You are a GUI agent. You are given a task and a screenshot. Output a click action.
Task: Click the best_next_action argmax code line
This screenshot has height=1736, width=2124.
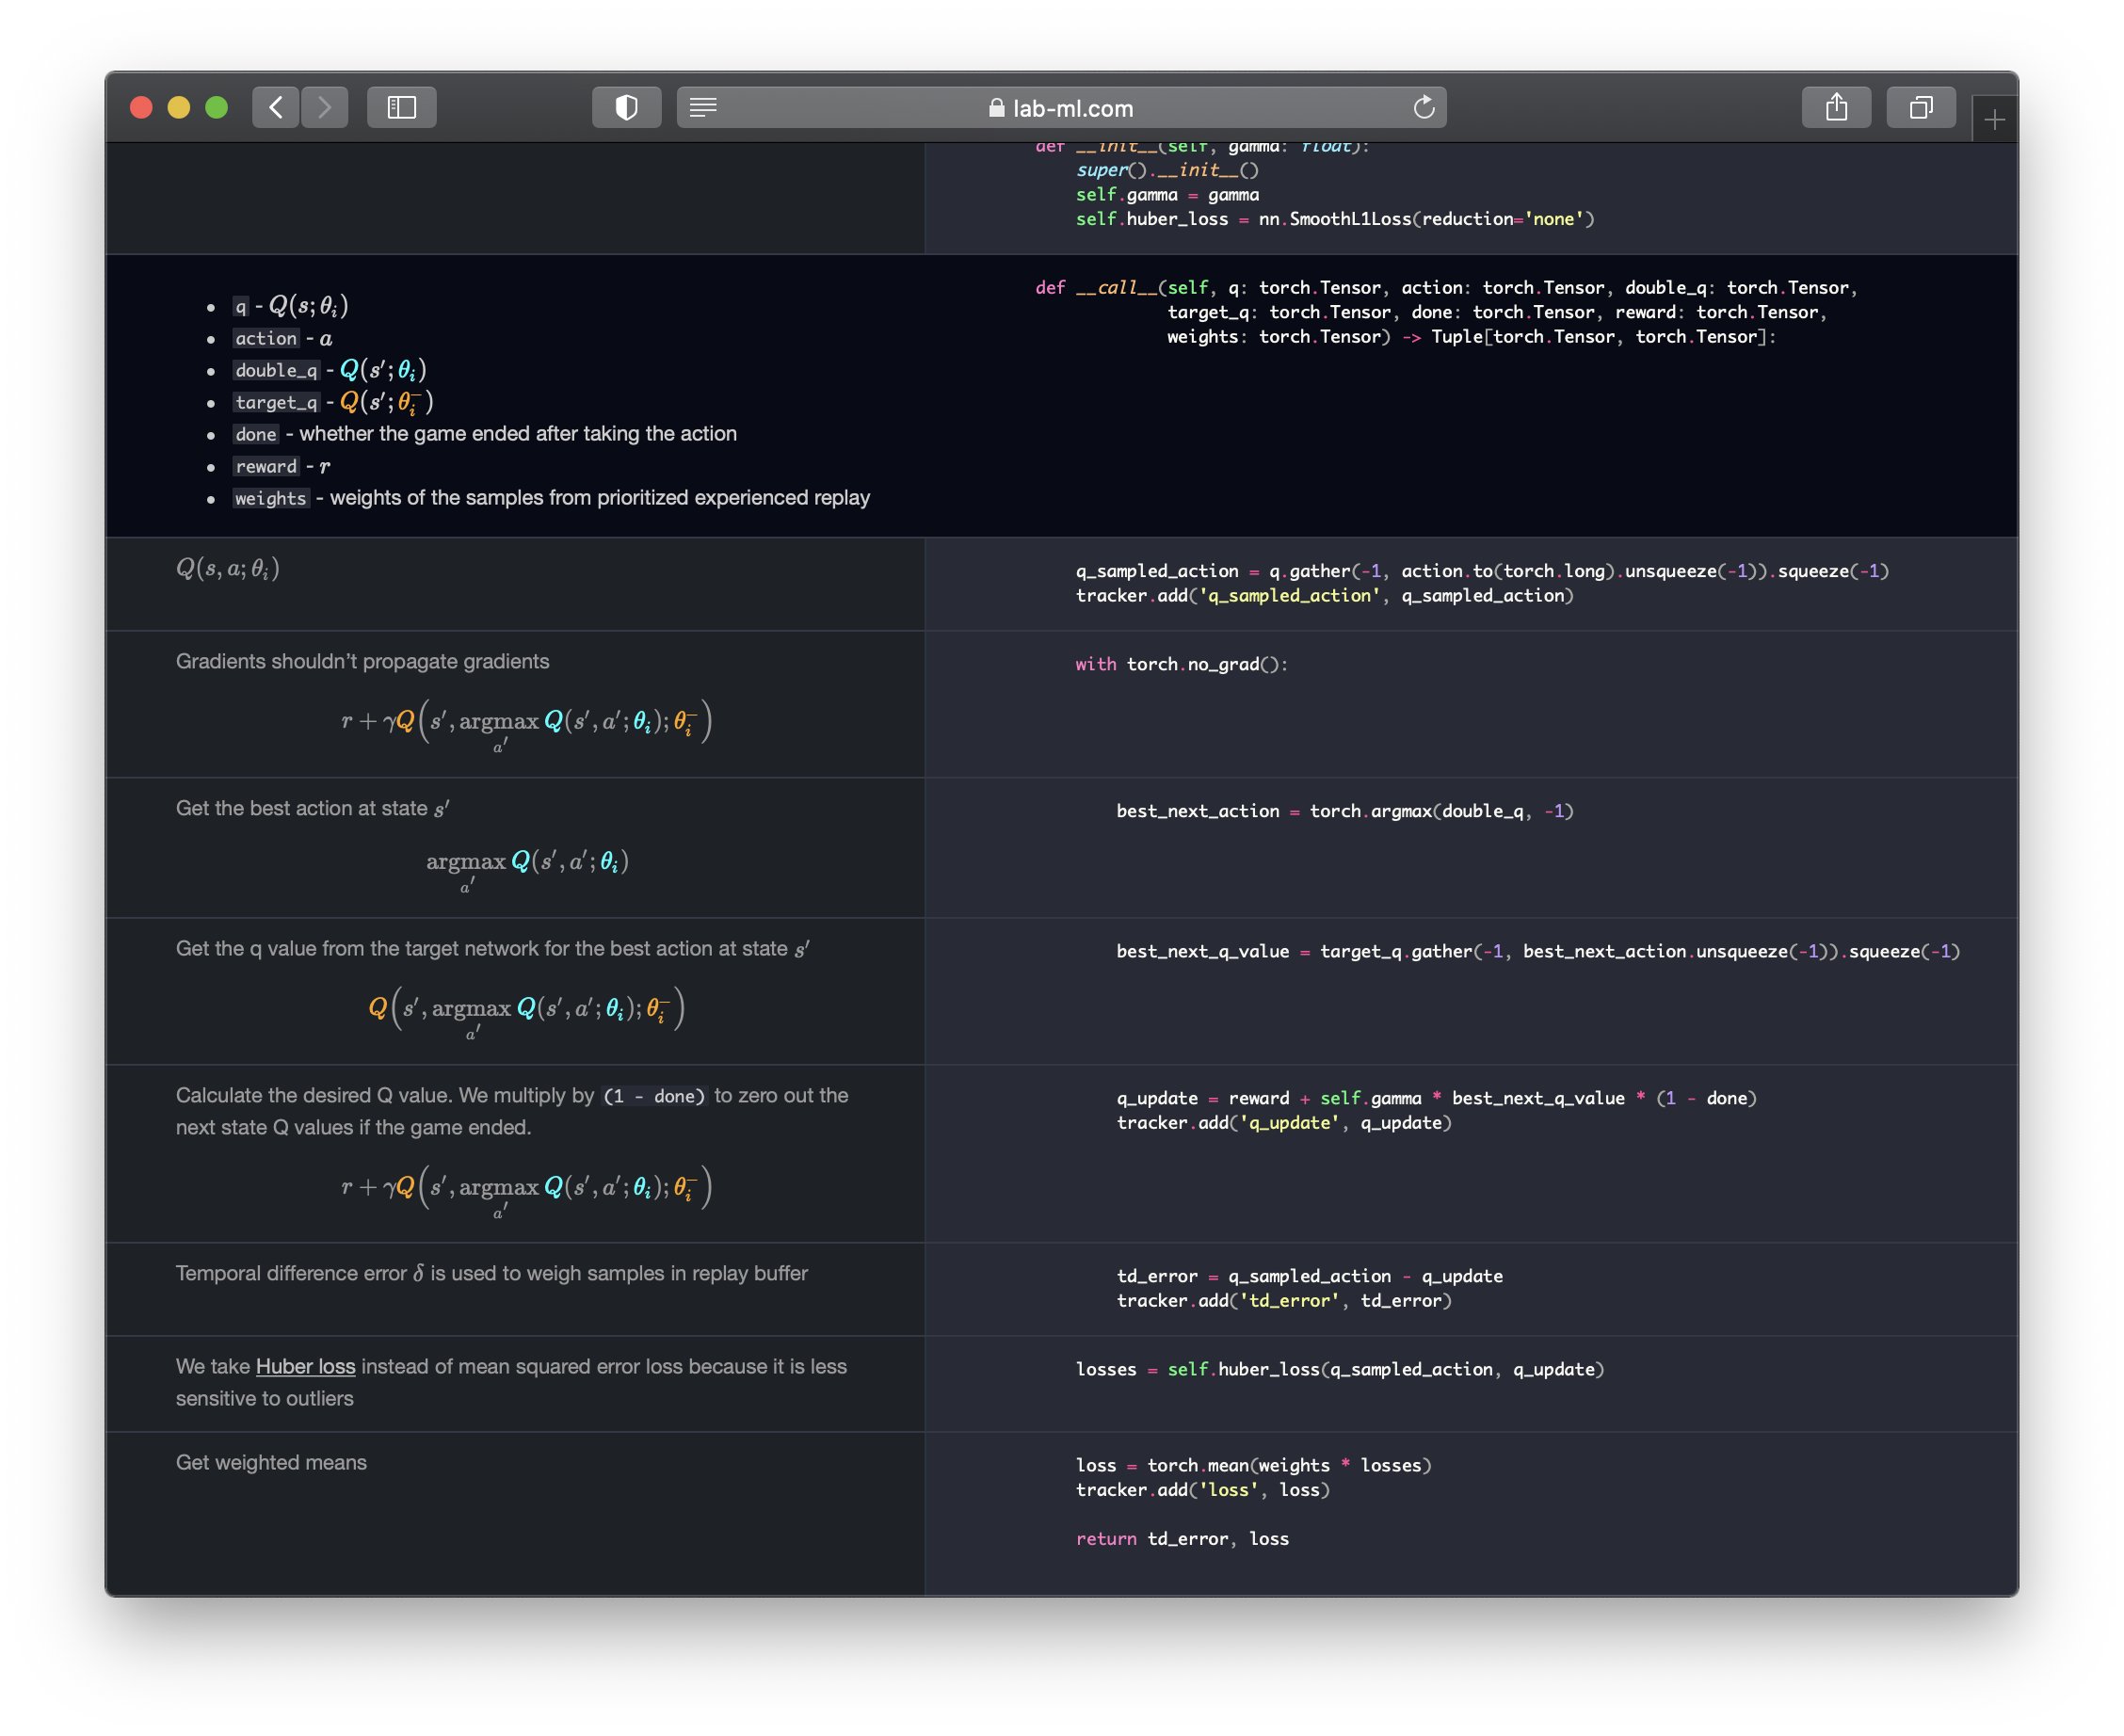[x=1344, y=811]
